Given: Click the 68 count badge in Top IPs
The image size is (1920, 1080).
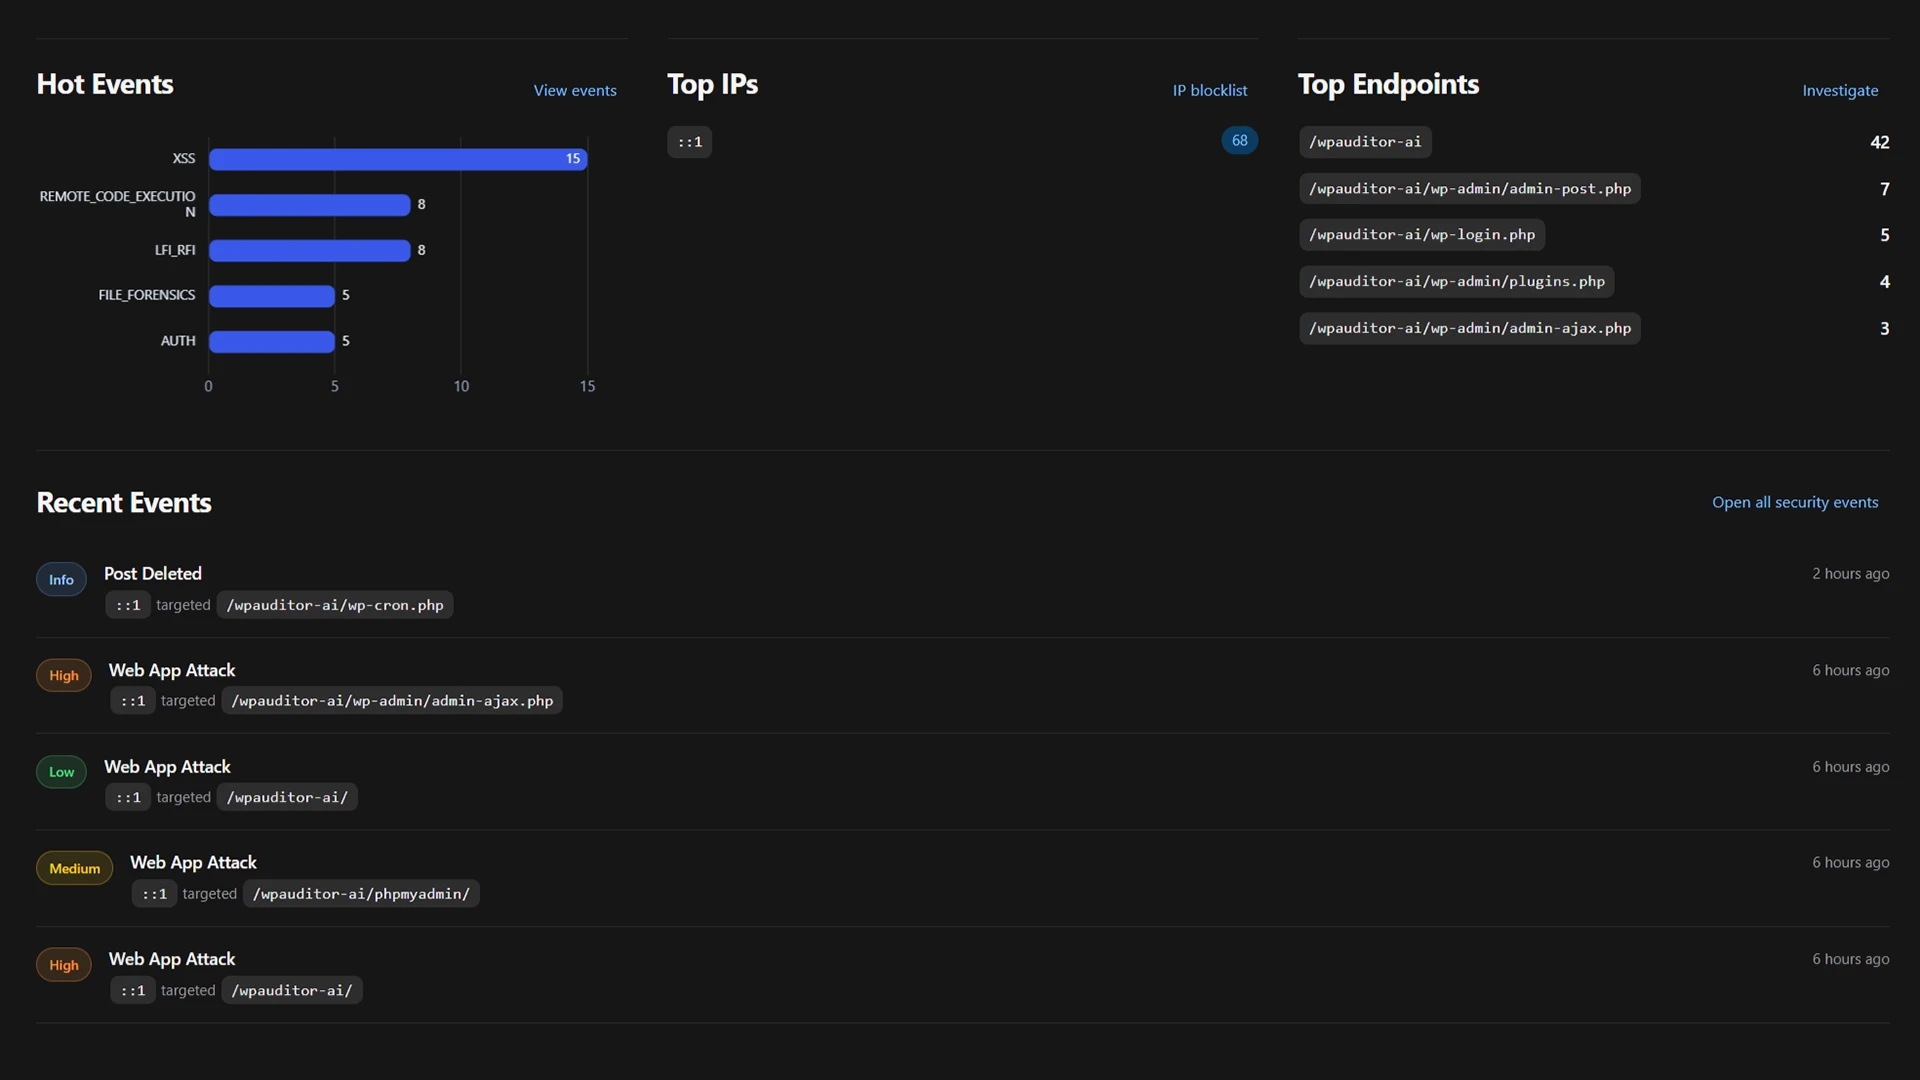Looking at the screenshot, I should pyautogui.click(x=1240, y=141).
